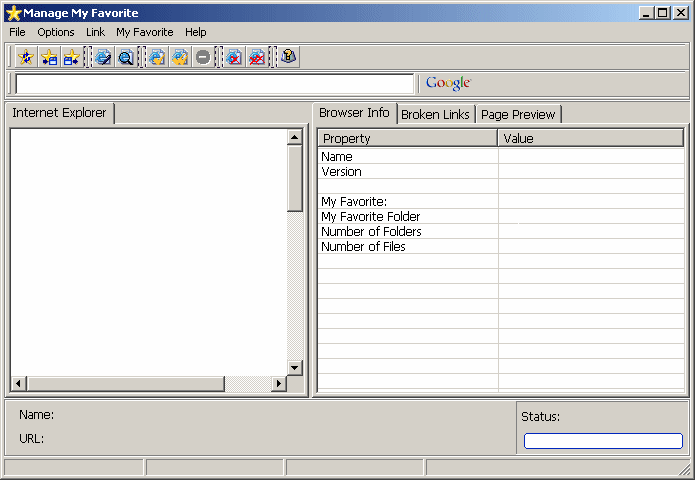695x480 pixels.
Task: Click the Value column header
Action: tap(591, 138)
